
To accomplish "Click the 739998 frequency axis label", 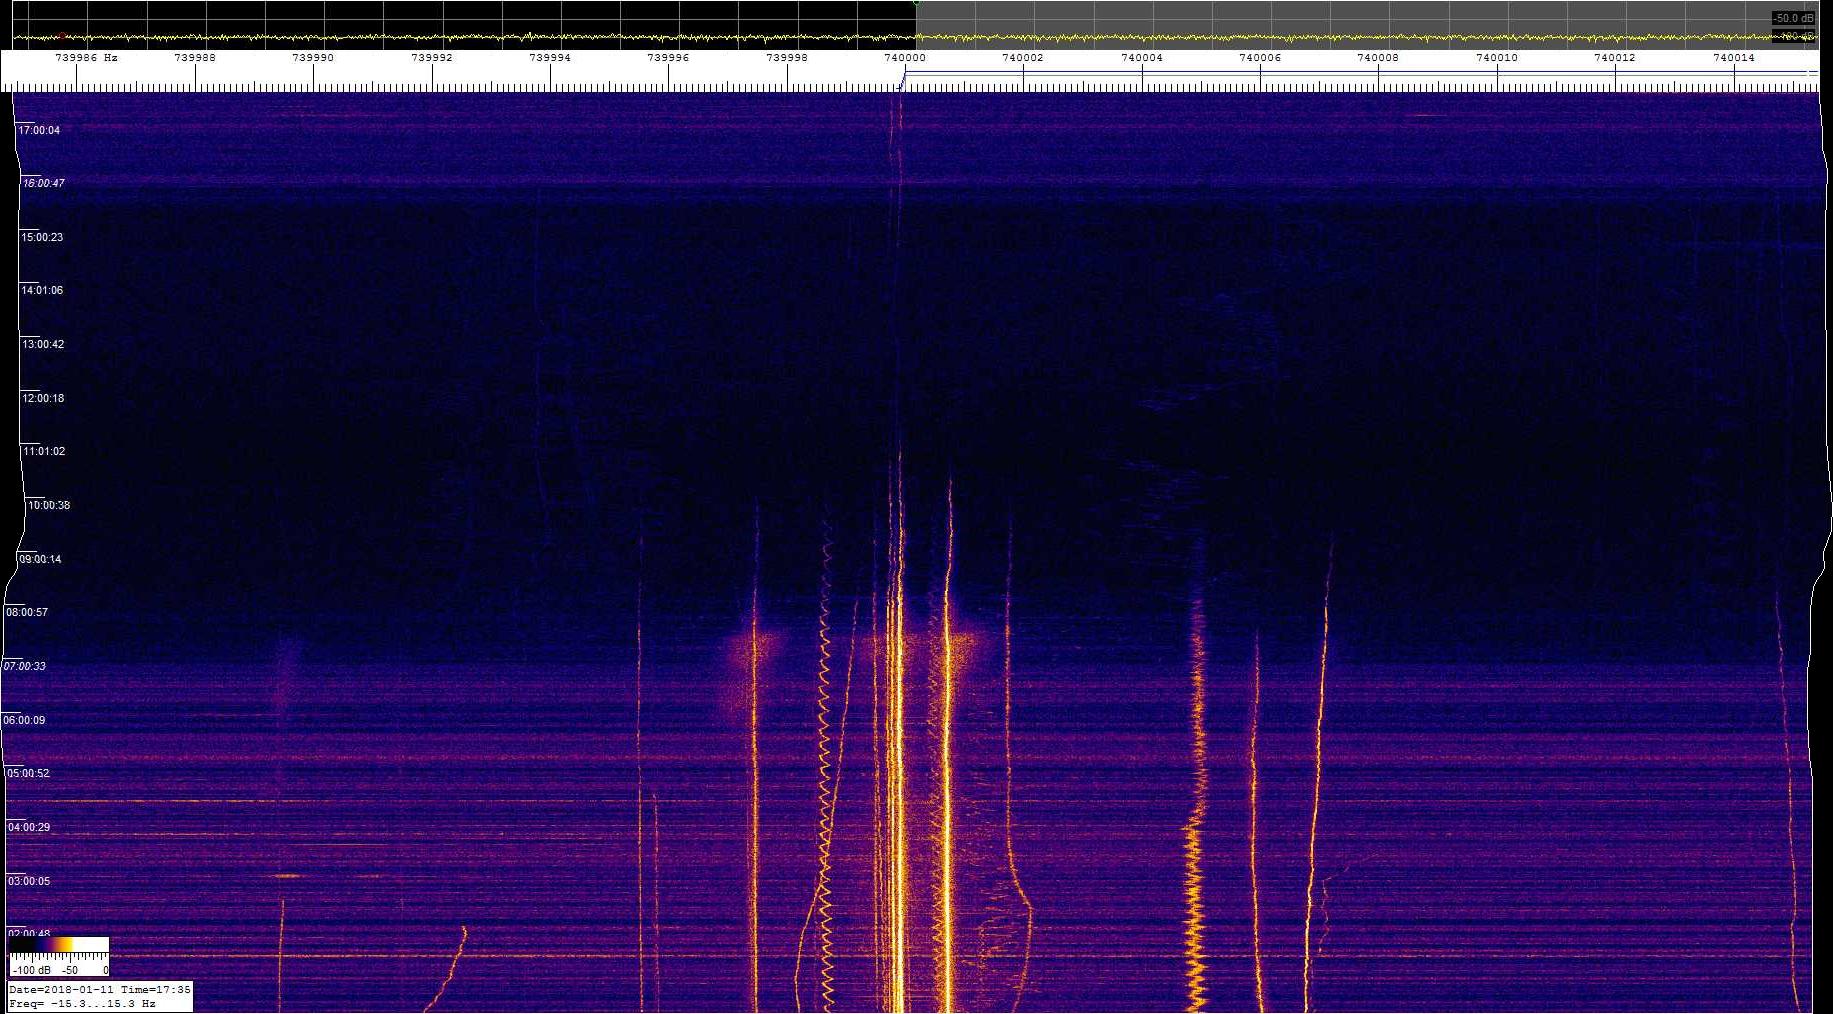I will click(787, 58).
